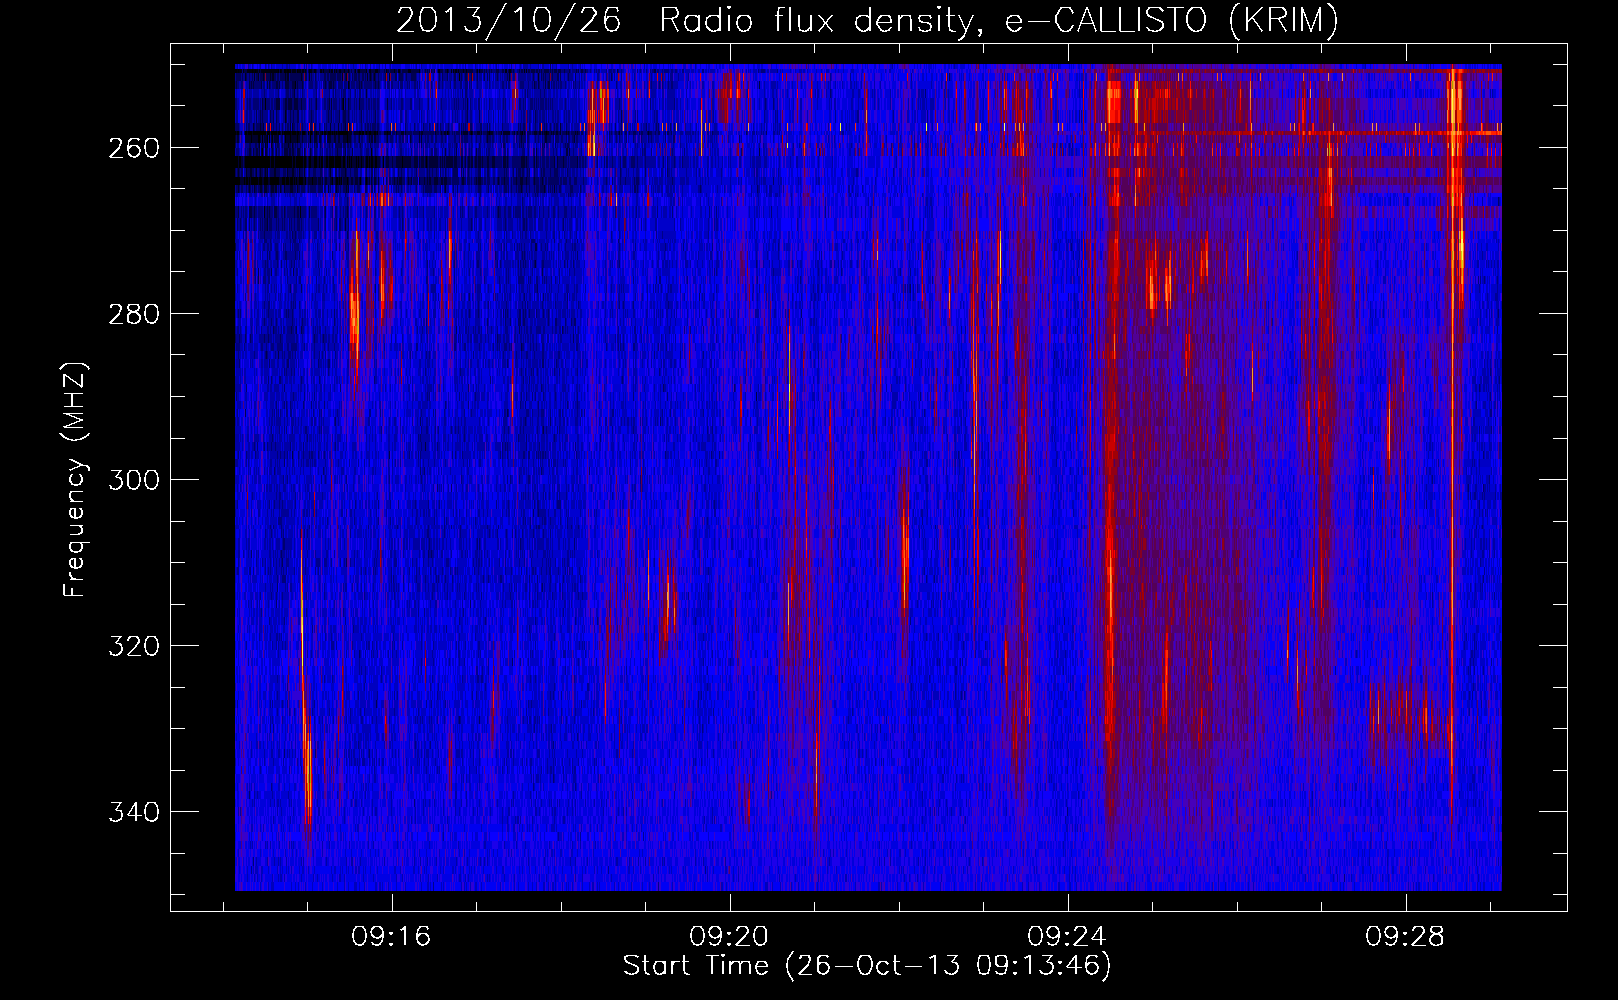Click the 09:28 time tick label
Screen dimensions: 1618x1000
click(x=1405, y=936)
